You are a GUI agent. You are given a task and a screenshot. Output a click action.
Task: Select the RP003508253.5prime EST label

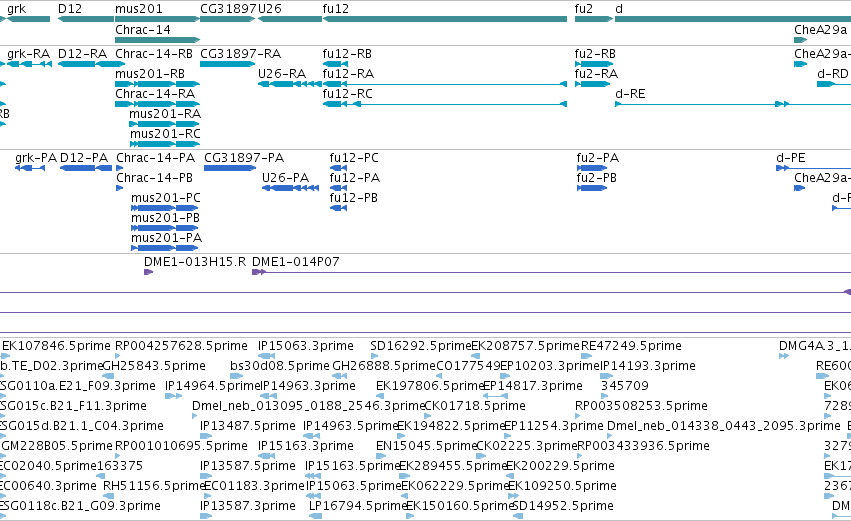click(x=642, y=406)
